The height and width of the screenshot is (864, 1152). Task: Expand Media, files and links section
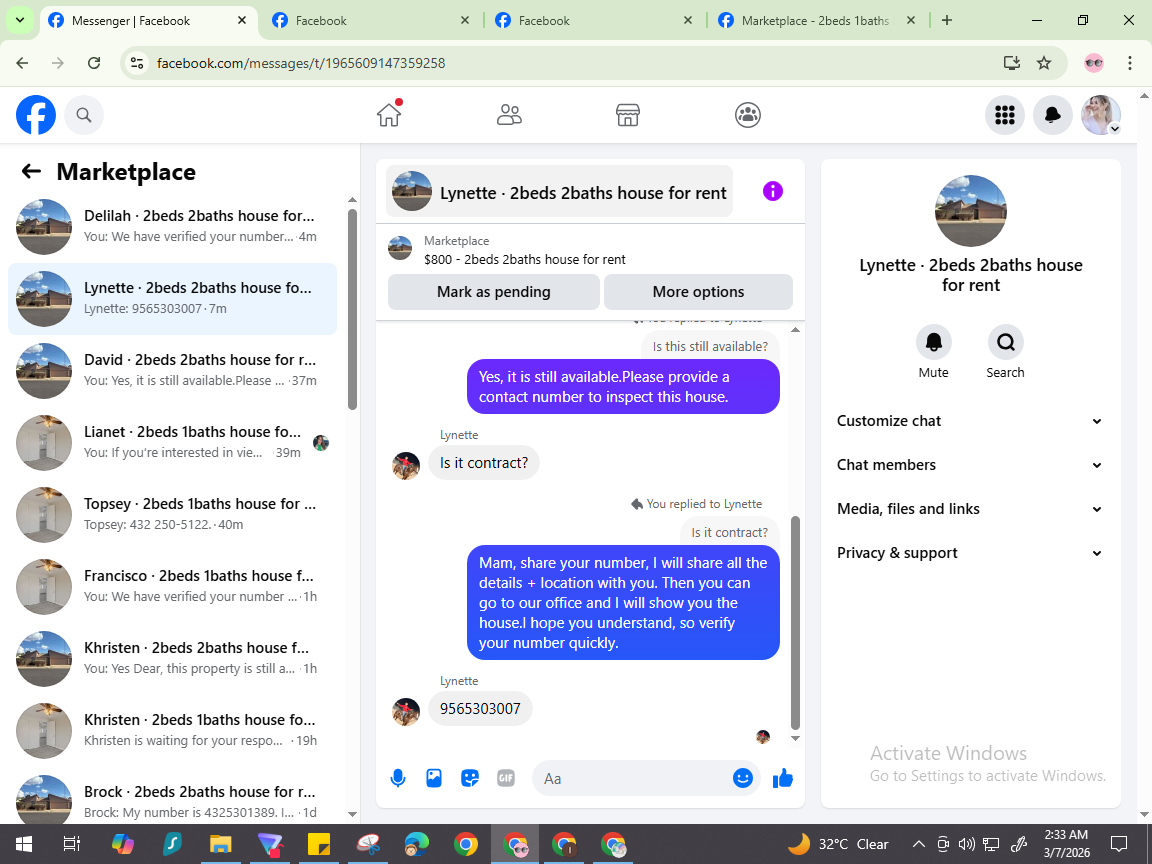pyautogui.click(x=970, y=509)
